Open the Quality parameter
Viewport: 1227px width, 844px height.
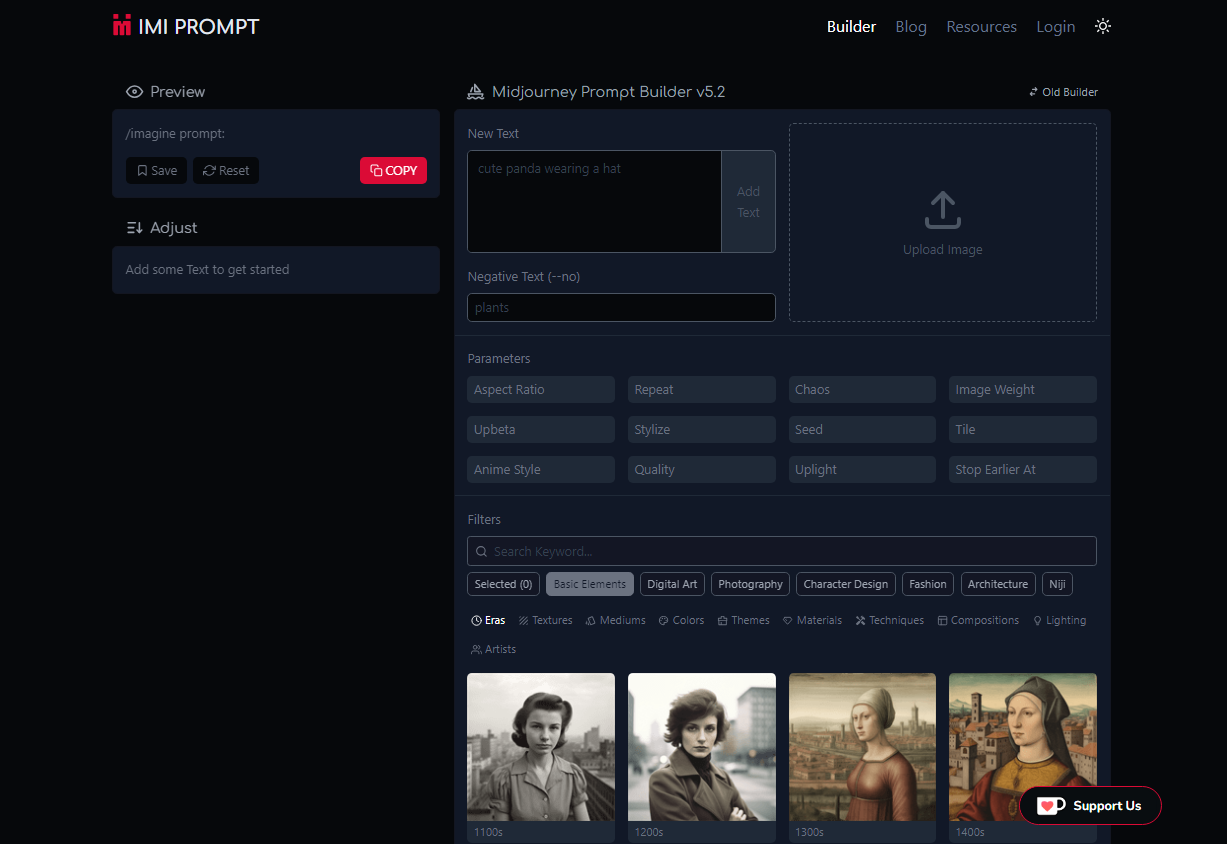pos(702,470)
